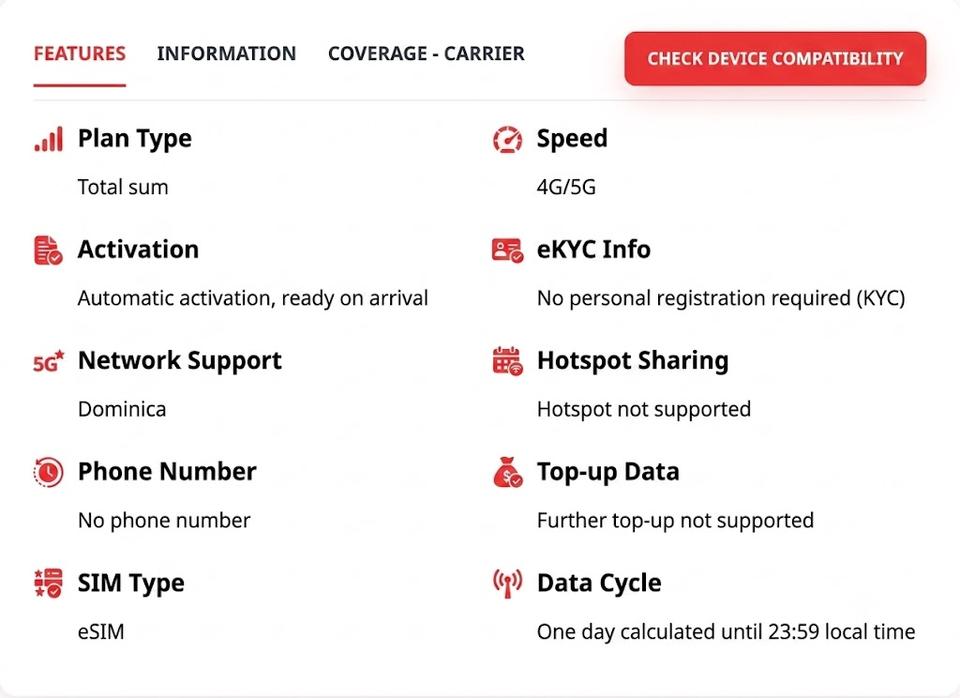
Task: Click the Plan Type signal bars icon
Action: tap(48, 139)
